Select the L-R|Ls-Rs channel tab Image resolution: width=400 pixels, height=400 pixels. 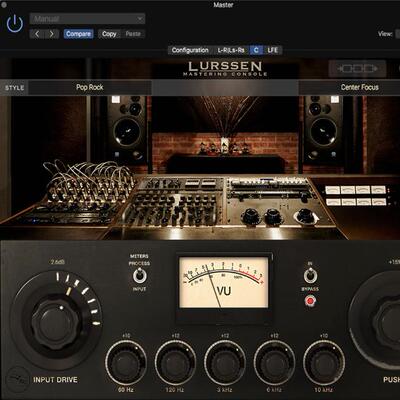[x=231, y=50]
